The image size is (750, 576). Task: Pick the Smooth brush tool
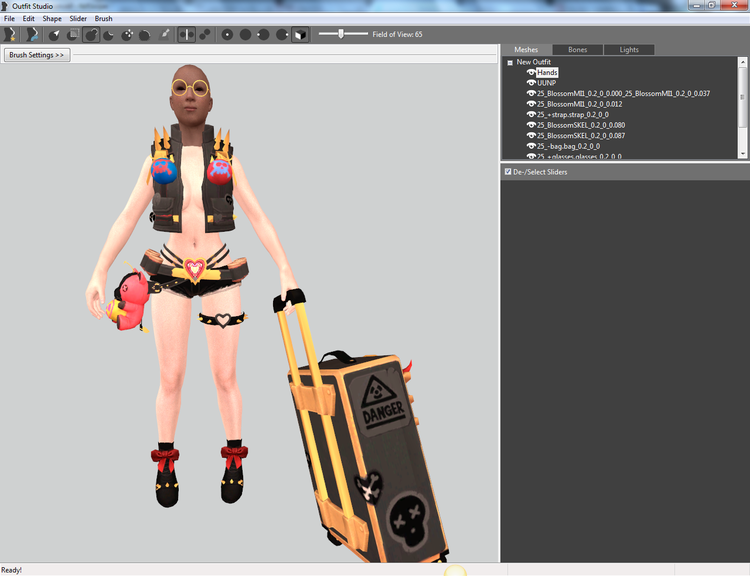[145, 34]
